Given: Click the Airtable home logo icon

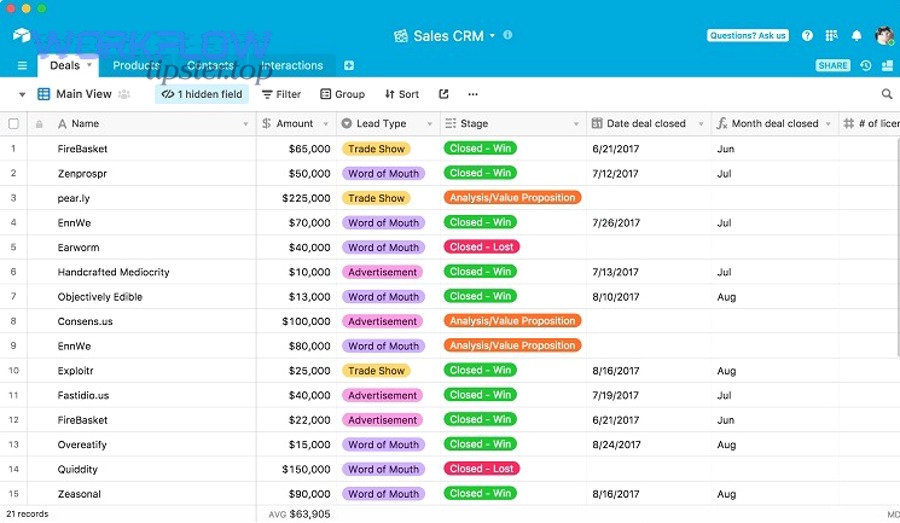Looking at the screenshot, I should (21, 35).
